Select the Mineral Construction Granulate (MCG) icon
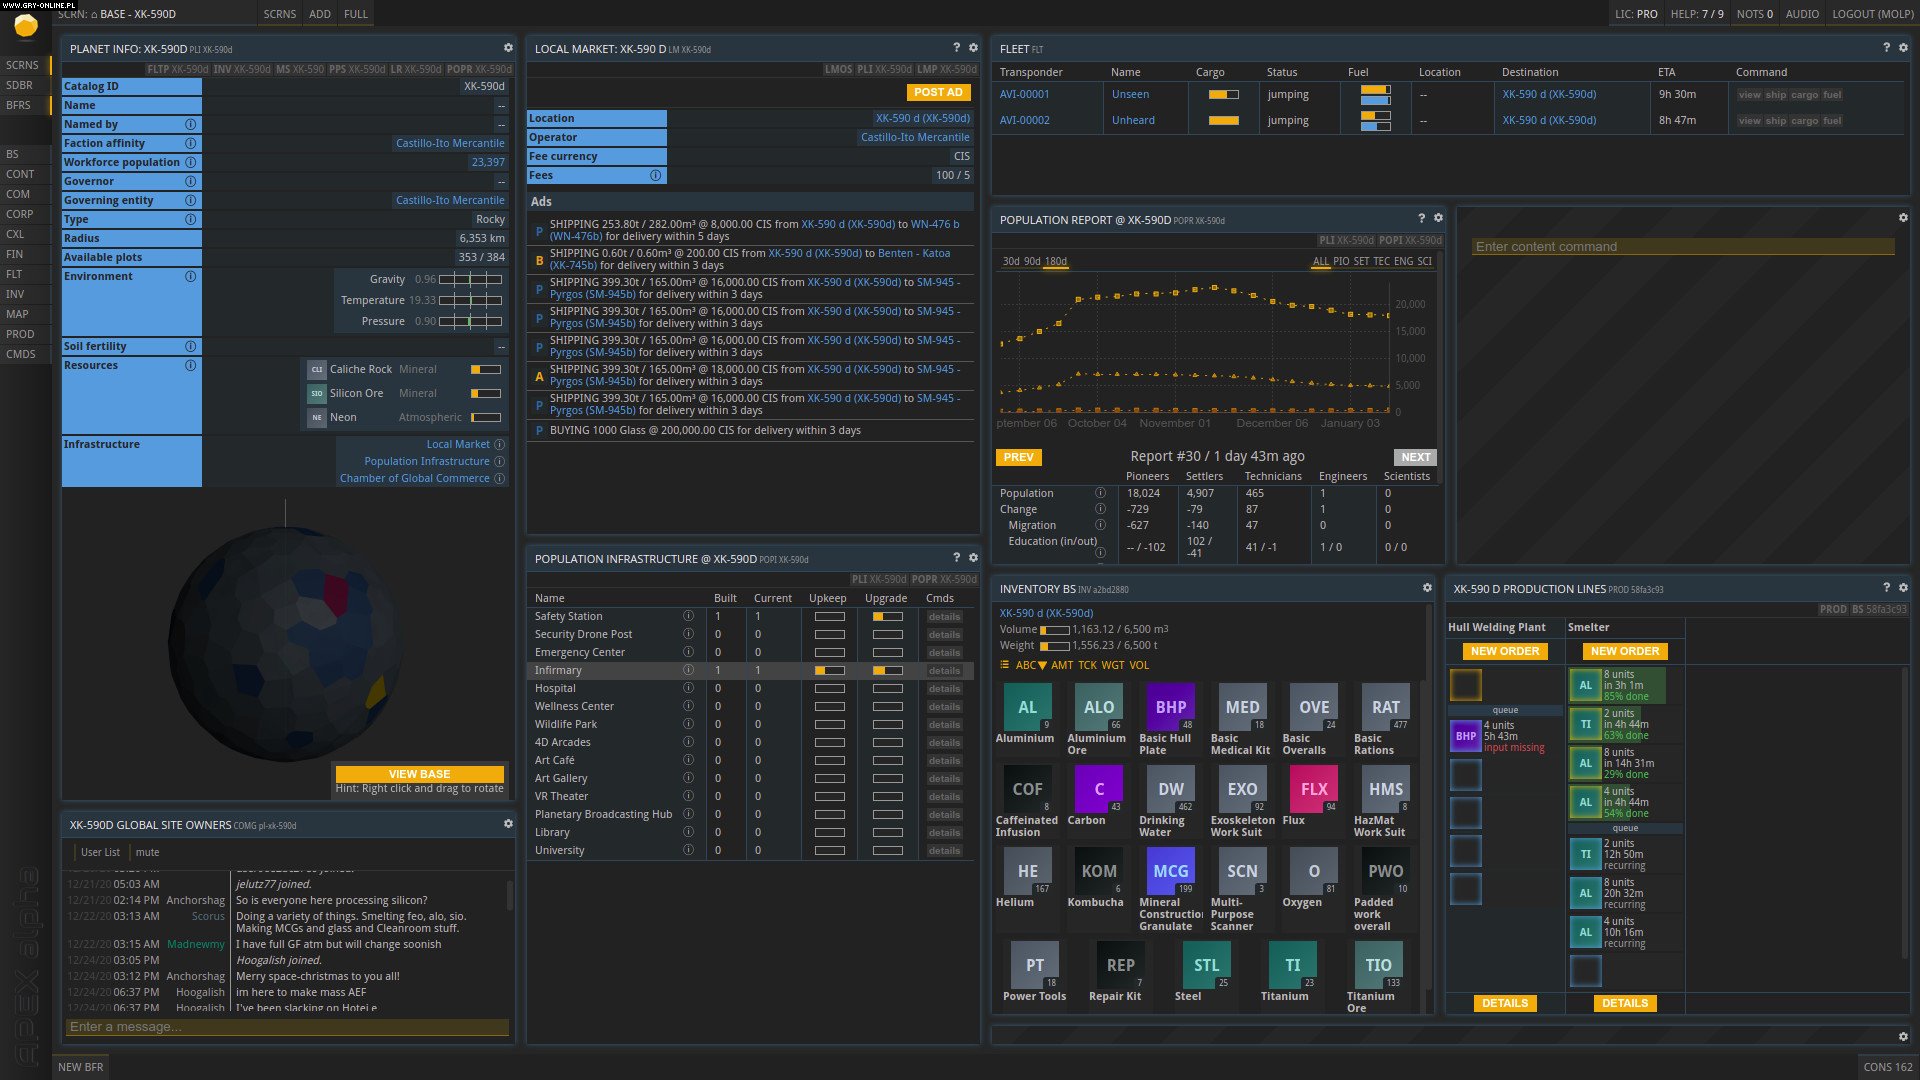Viewport: 1920px width, 1080px height. (x=1170, y=871)
